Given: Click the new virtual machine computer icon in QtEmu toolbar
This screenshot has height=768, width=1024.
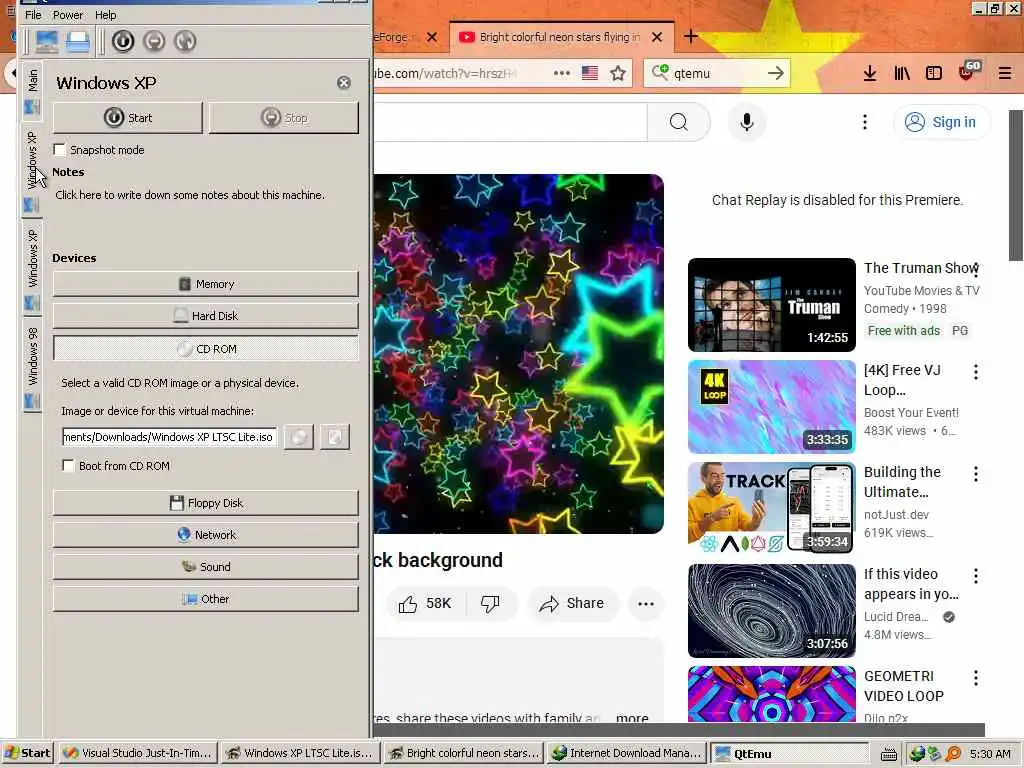Looking at the screenshot, I should click(x=46, y=42).
